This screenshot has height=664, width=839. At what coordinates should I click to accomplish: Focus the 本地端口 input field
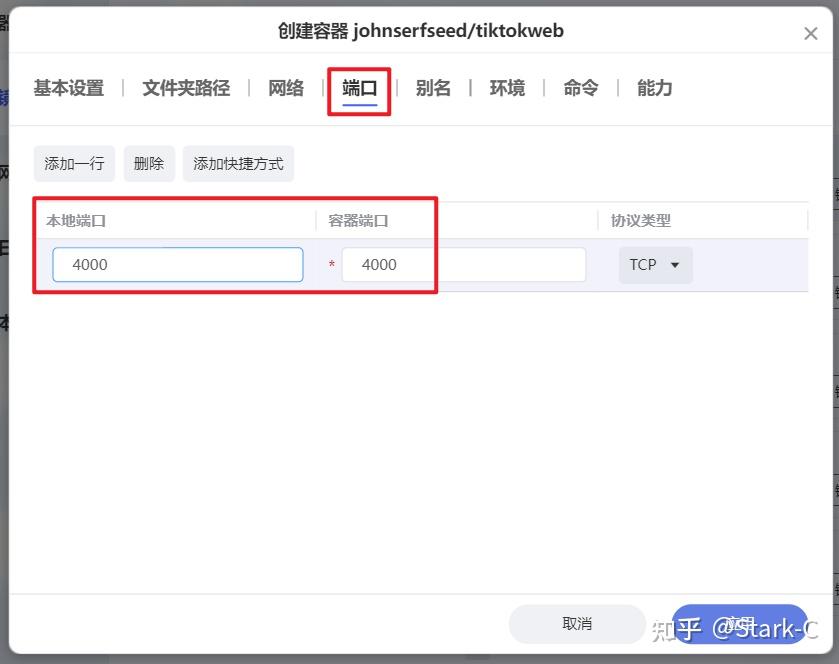pyautogui.click(x=178, y=265)
